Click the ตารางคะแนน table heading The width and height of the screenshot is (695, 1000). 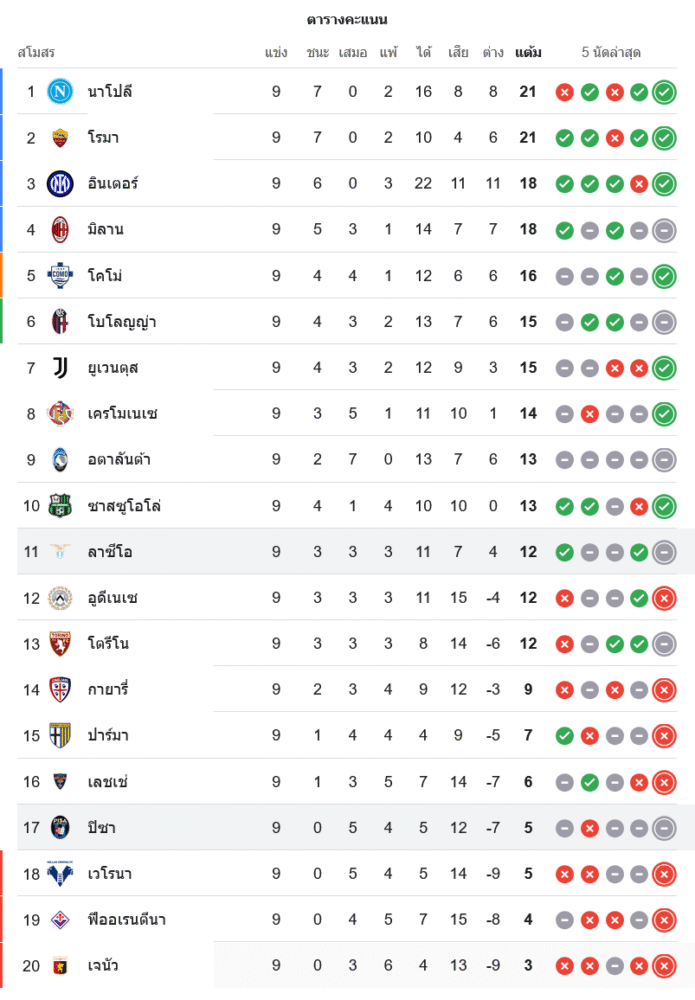click(347, 20)
